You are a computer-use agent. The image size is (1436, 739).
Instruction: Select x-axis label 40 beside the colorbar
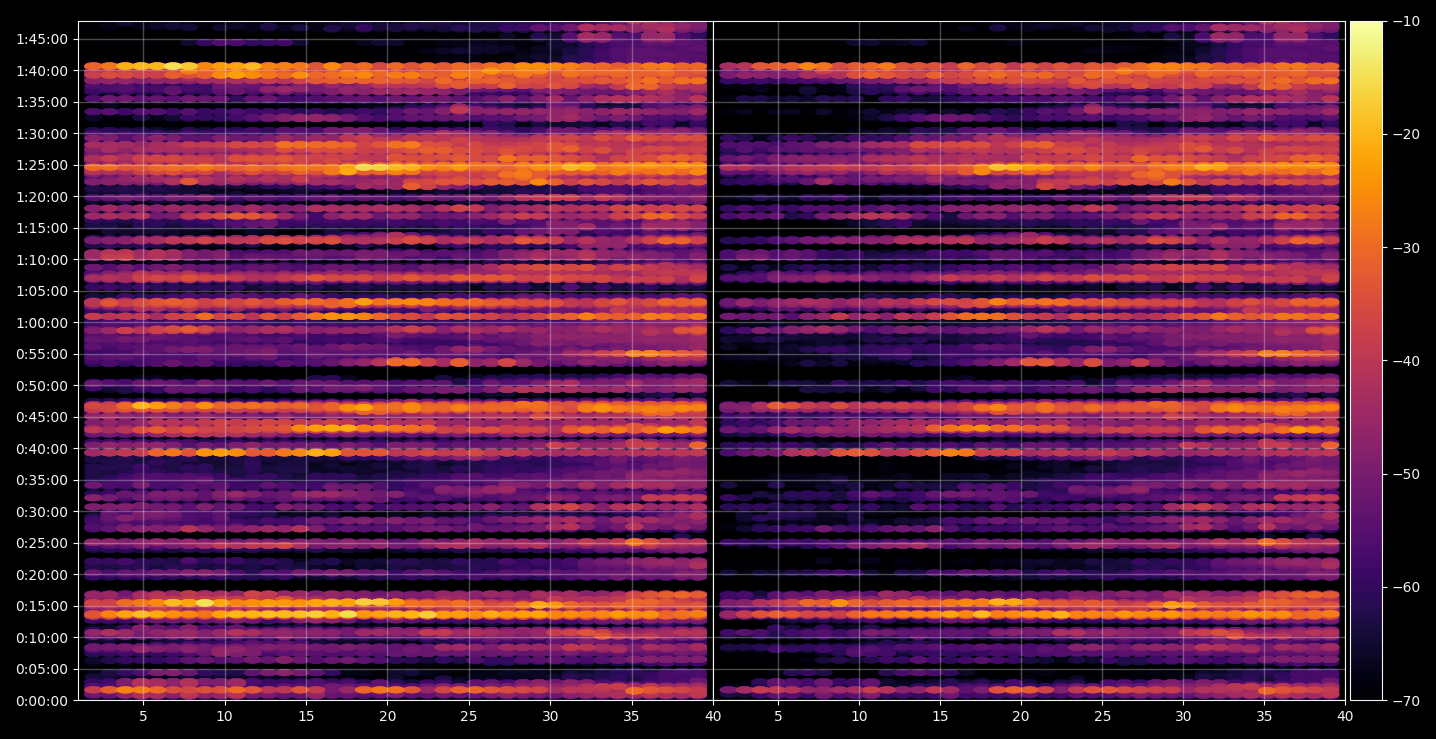click(x=1345, y=717)
